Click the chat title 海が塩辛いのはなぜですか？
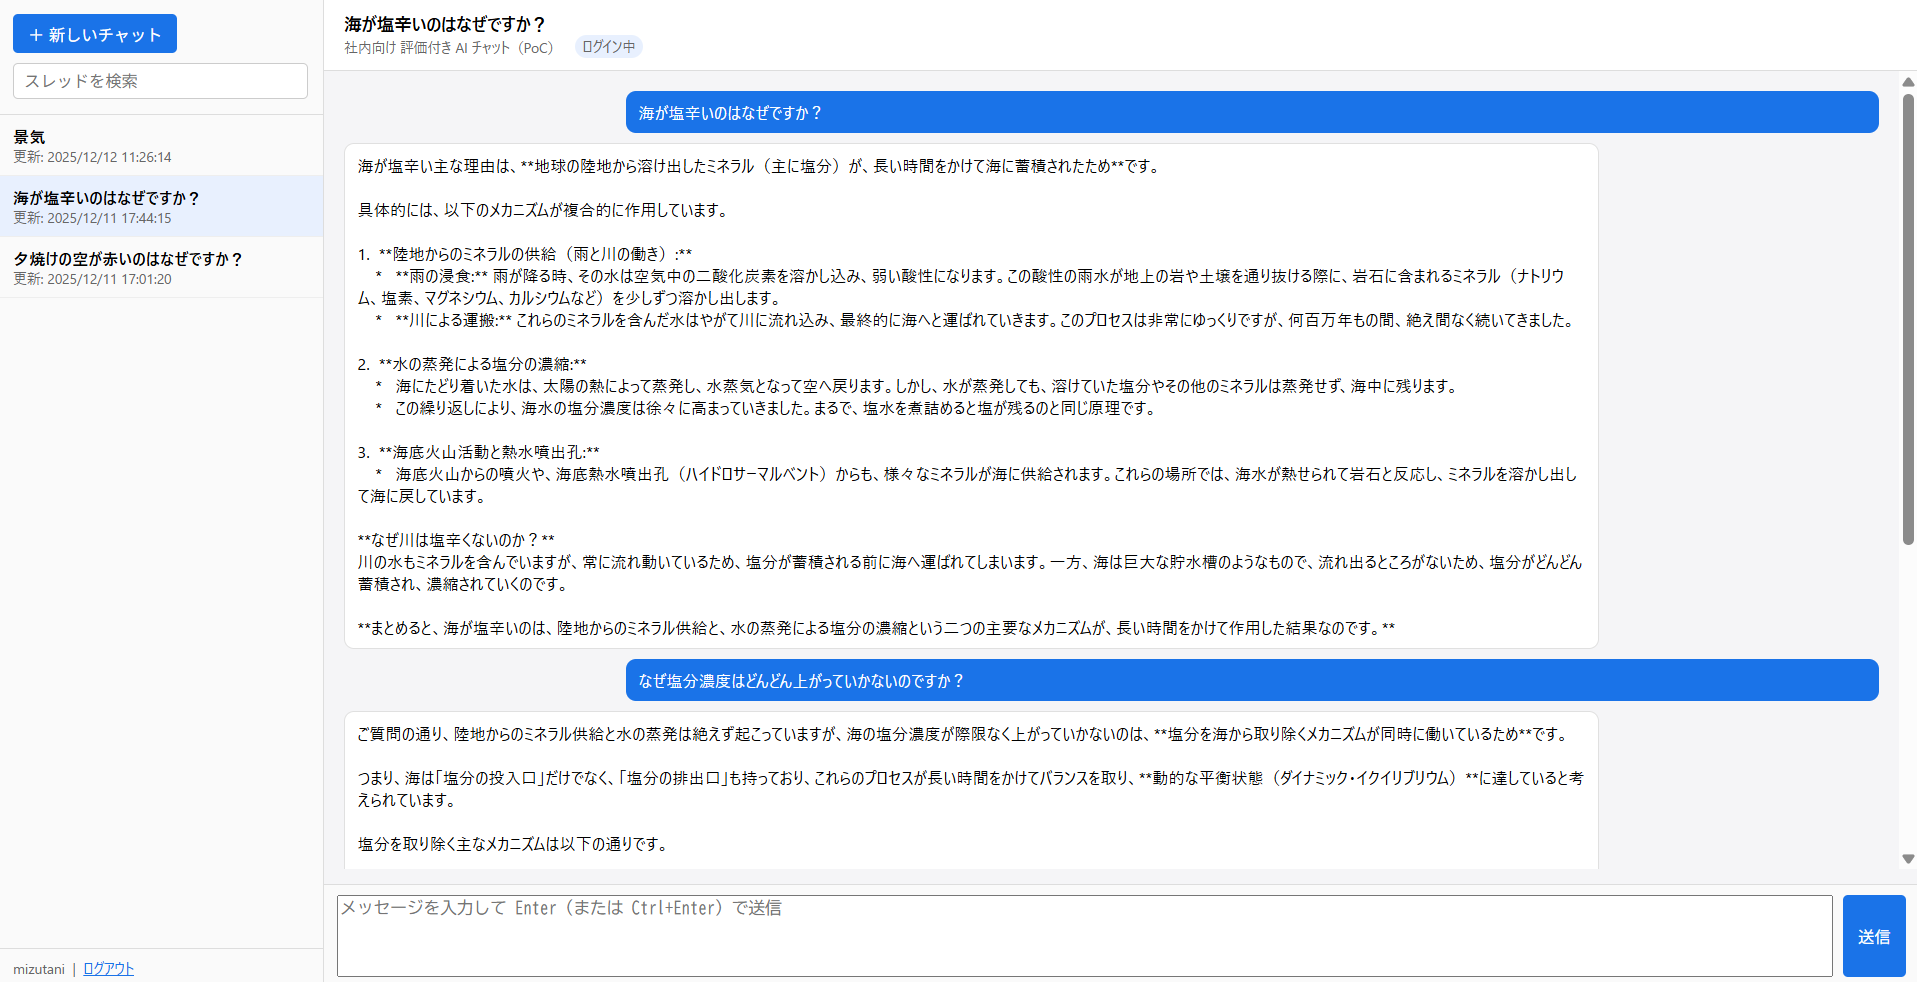Image resolution: width=1917 pixels, height=982 pixels. click(x=444, y=24)
